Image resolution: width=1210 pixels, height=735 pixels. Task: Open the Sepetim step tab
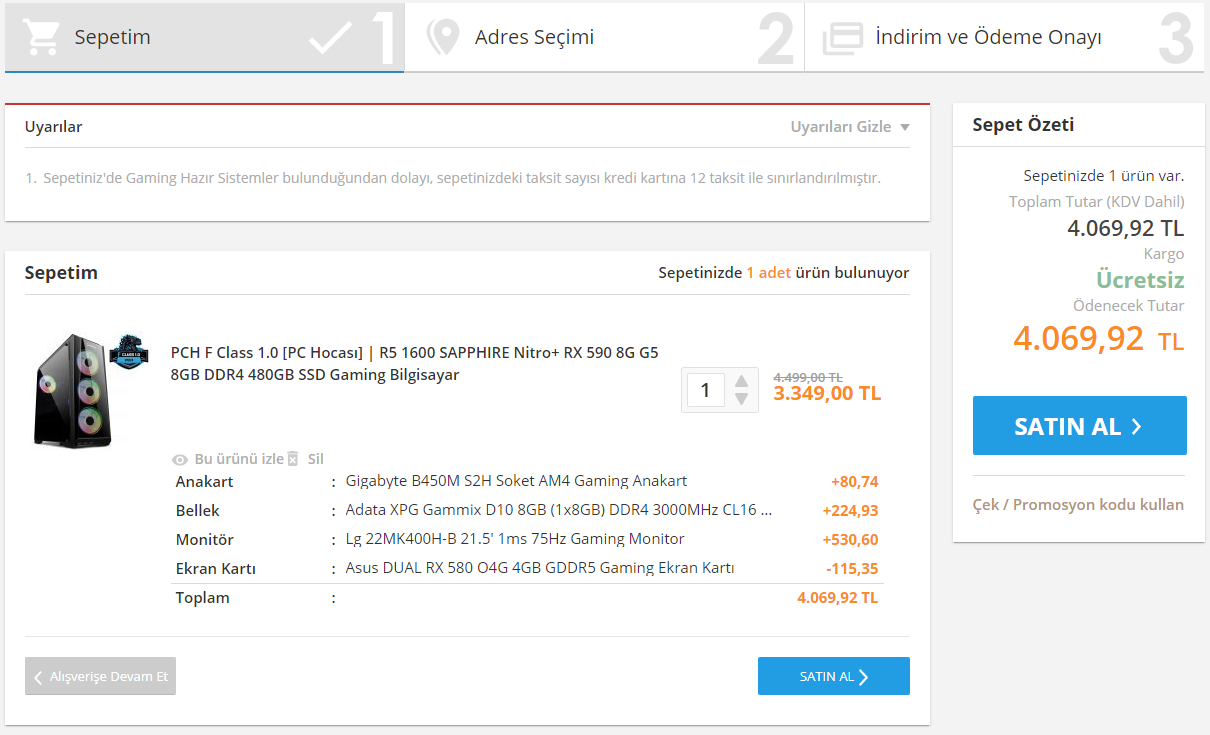pyautogui.click(x=205, y=37)
